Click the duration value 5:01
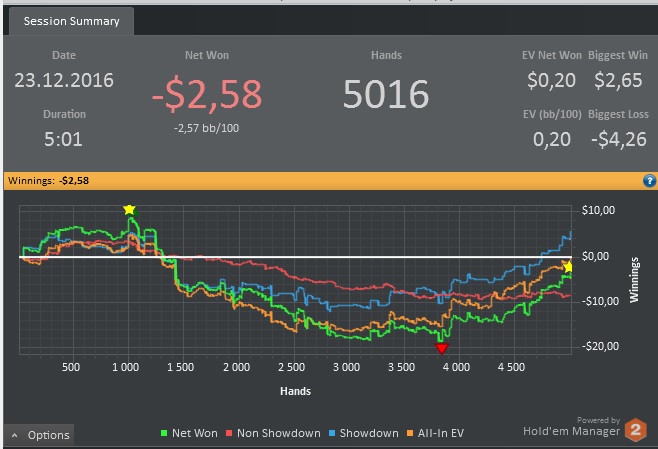The height and width of the screenshot is (449, 658). [63, 139]
